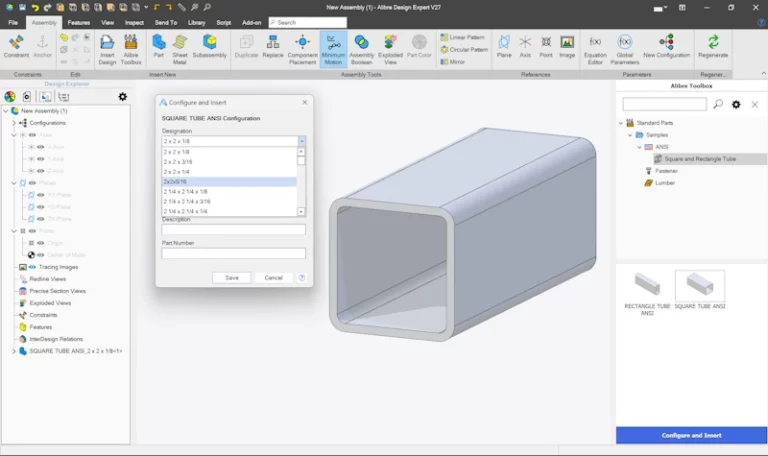The image size is (768, 456).
Task: Open the Constraint tool in the ribbon
Action: coord(16,47)
